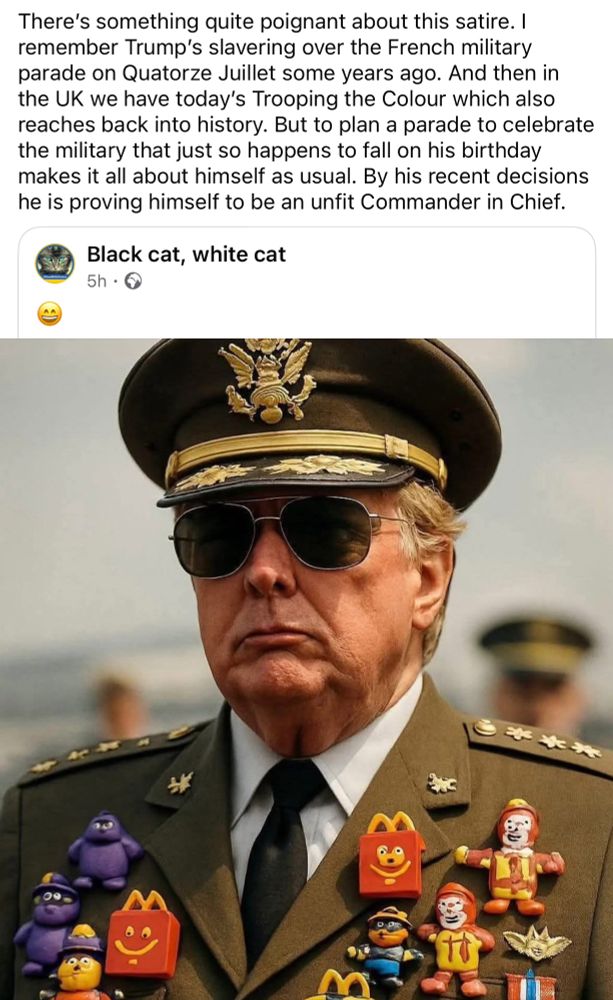613x1000 pixels.
Task: Click the 5h timestamp link
Action: (x=96, y=281)
